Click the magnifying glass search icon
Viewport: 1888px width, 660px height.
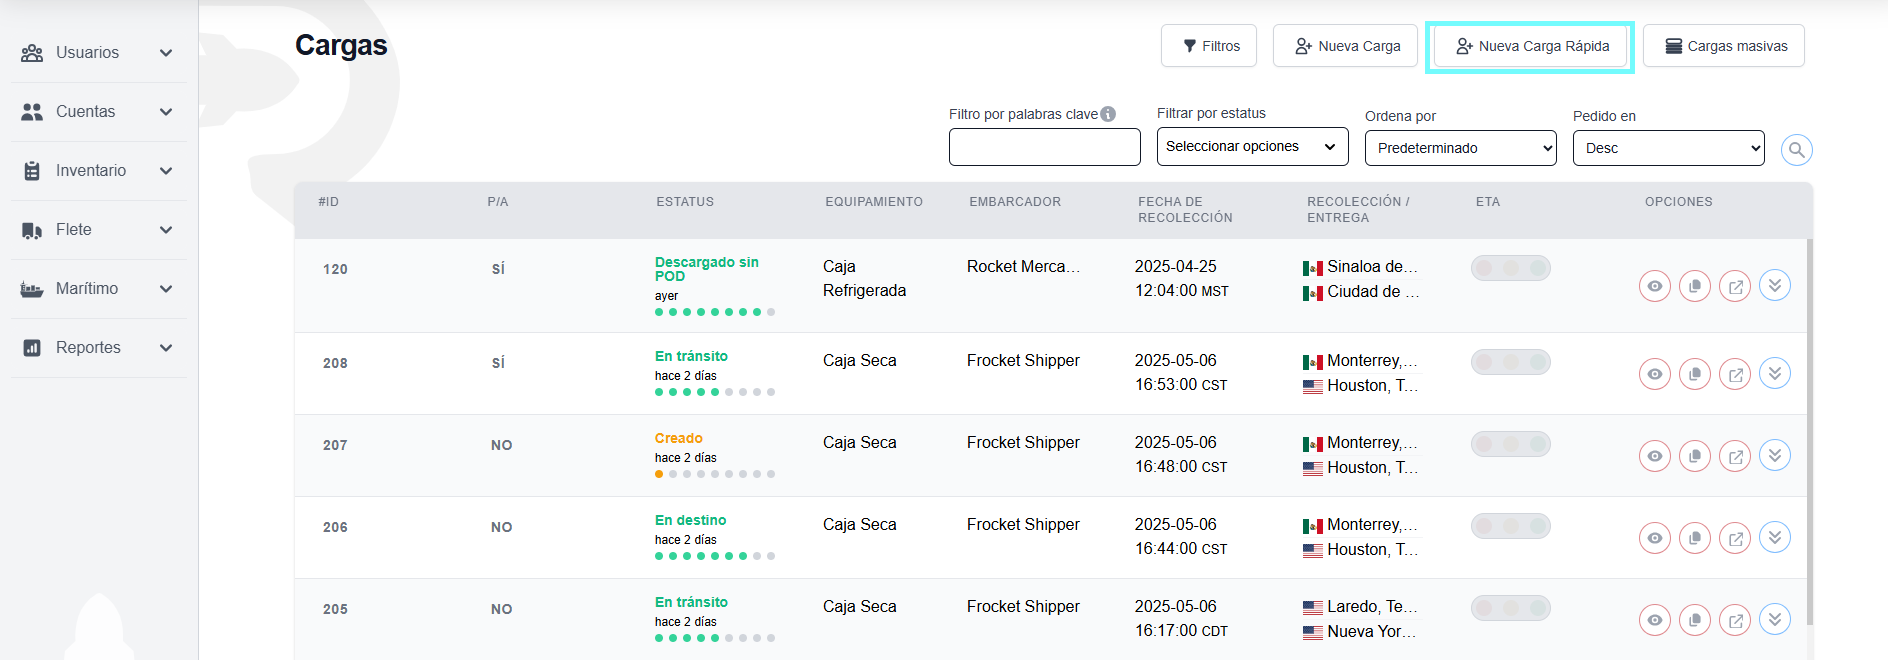coord(1796,150)
